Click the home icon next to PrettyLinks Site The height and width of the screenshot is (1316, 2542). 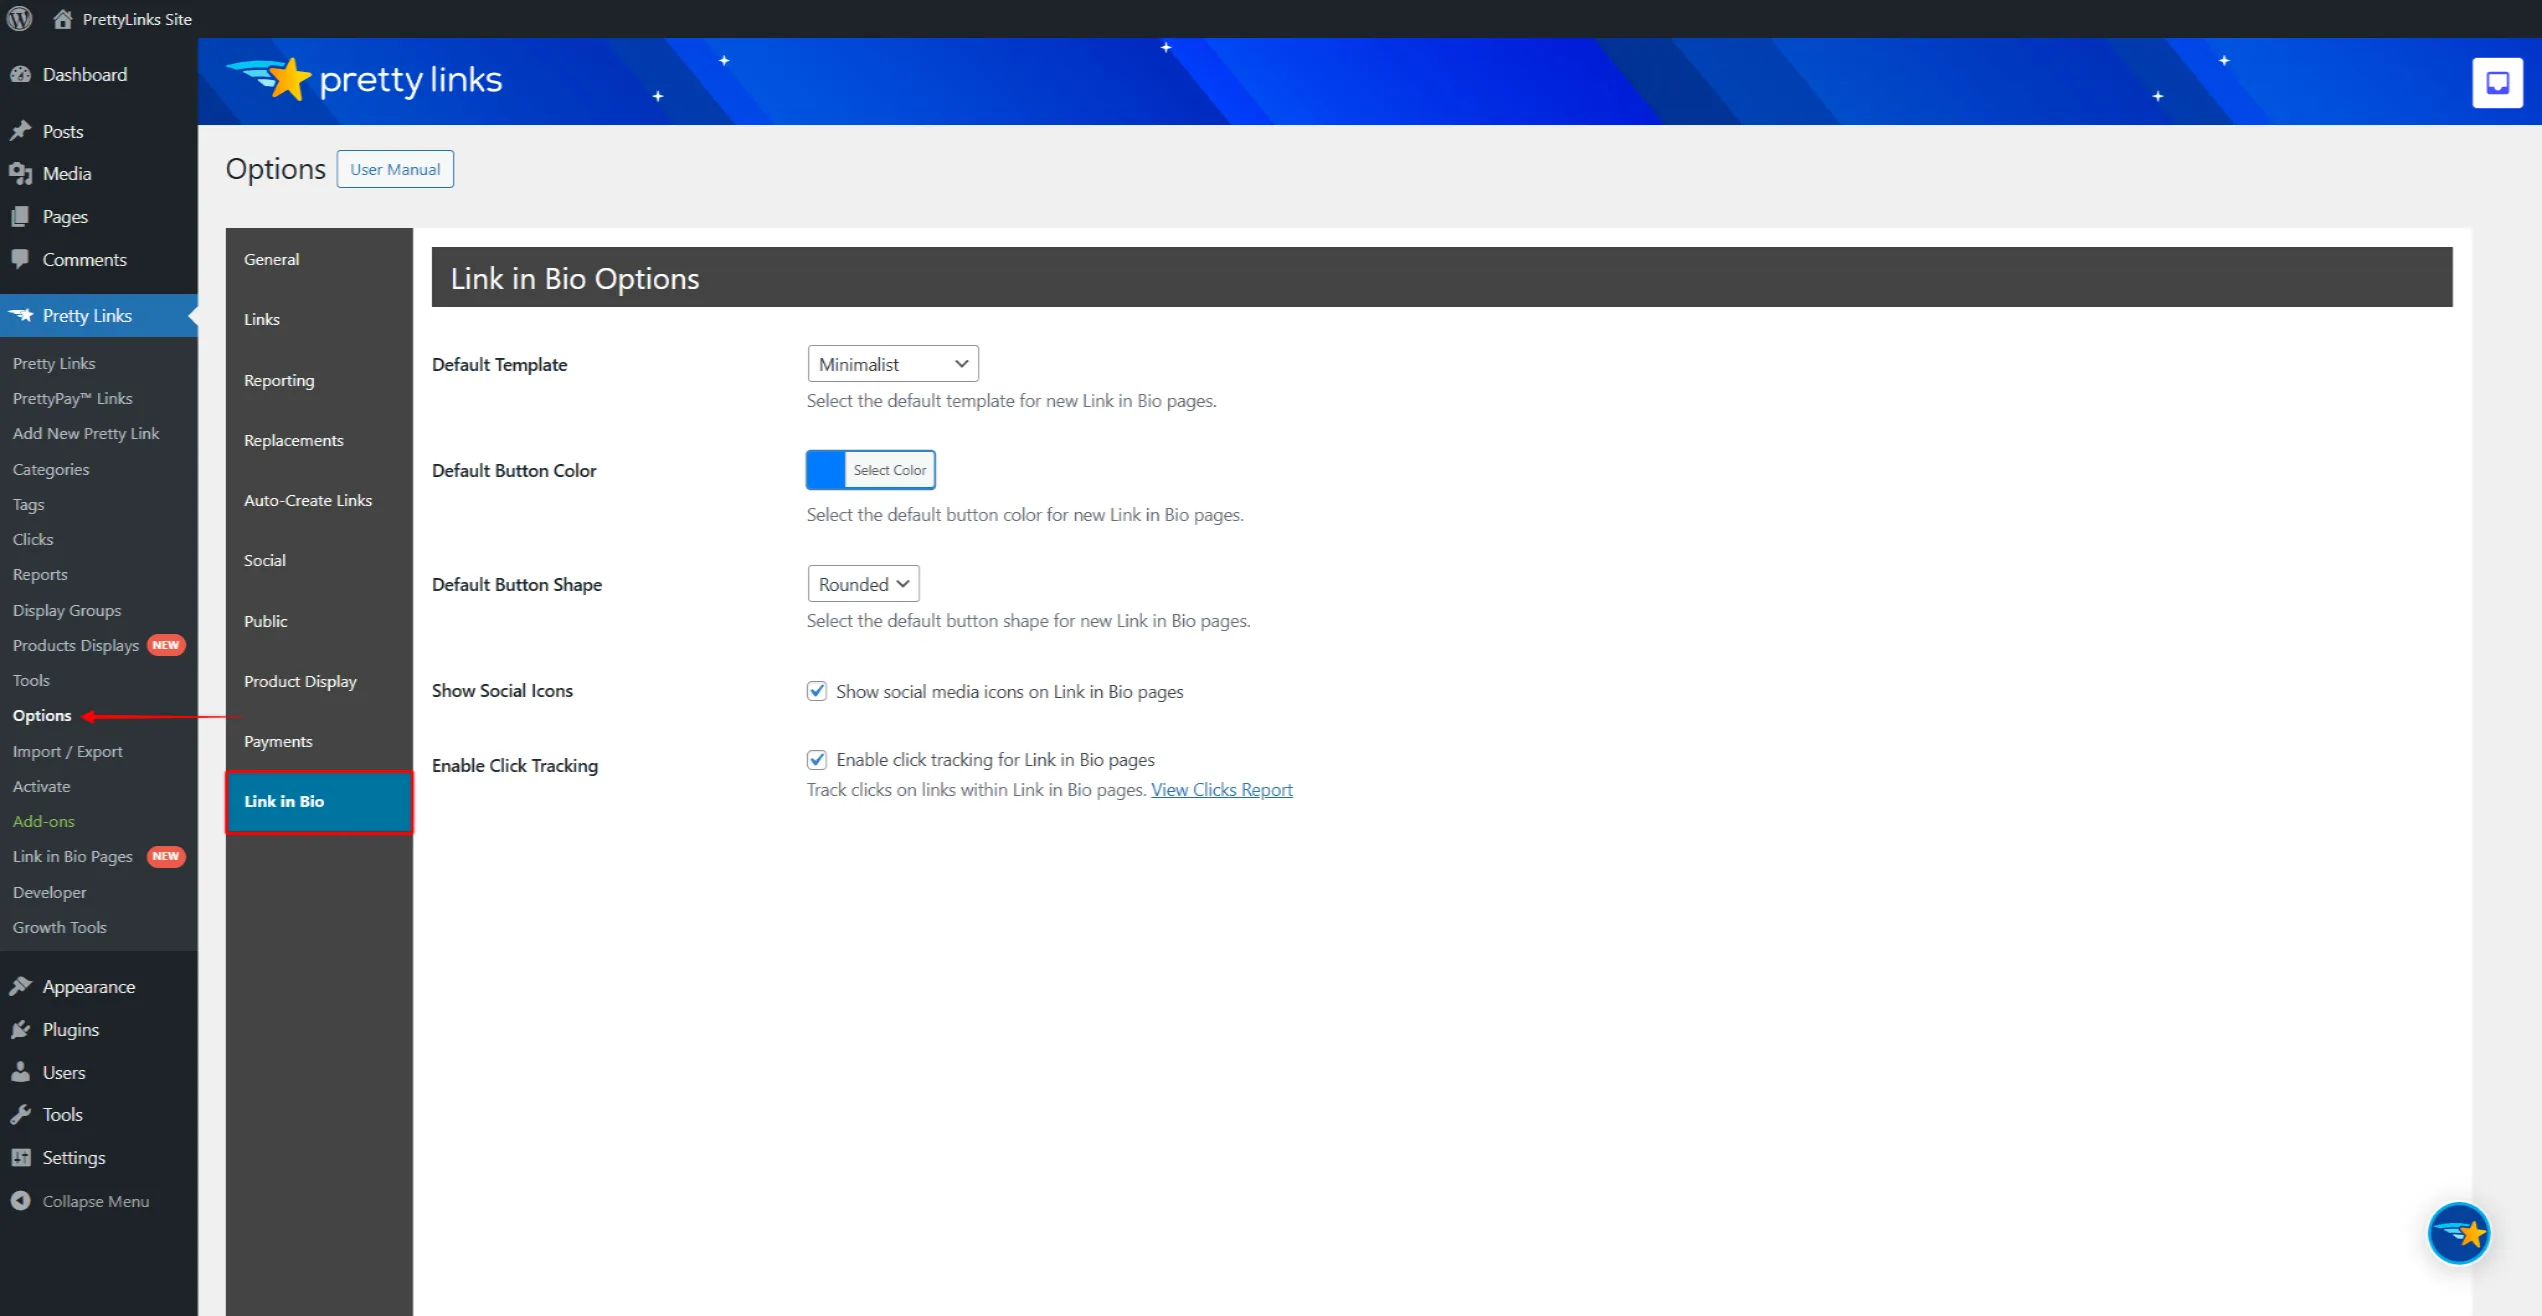(62, 19)
